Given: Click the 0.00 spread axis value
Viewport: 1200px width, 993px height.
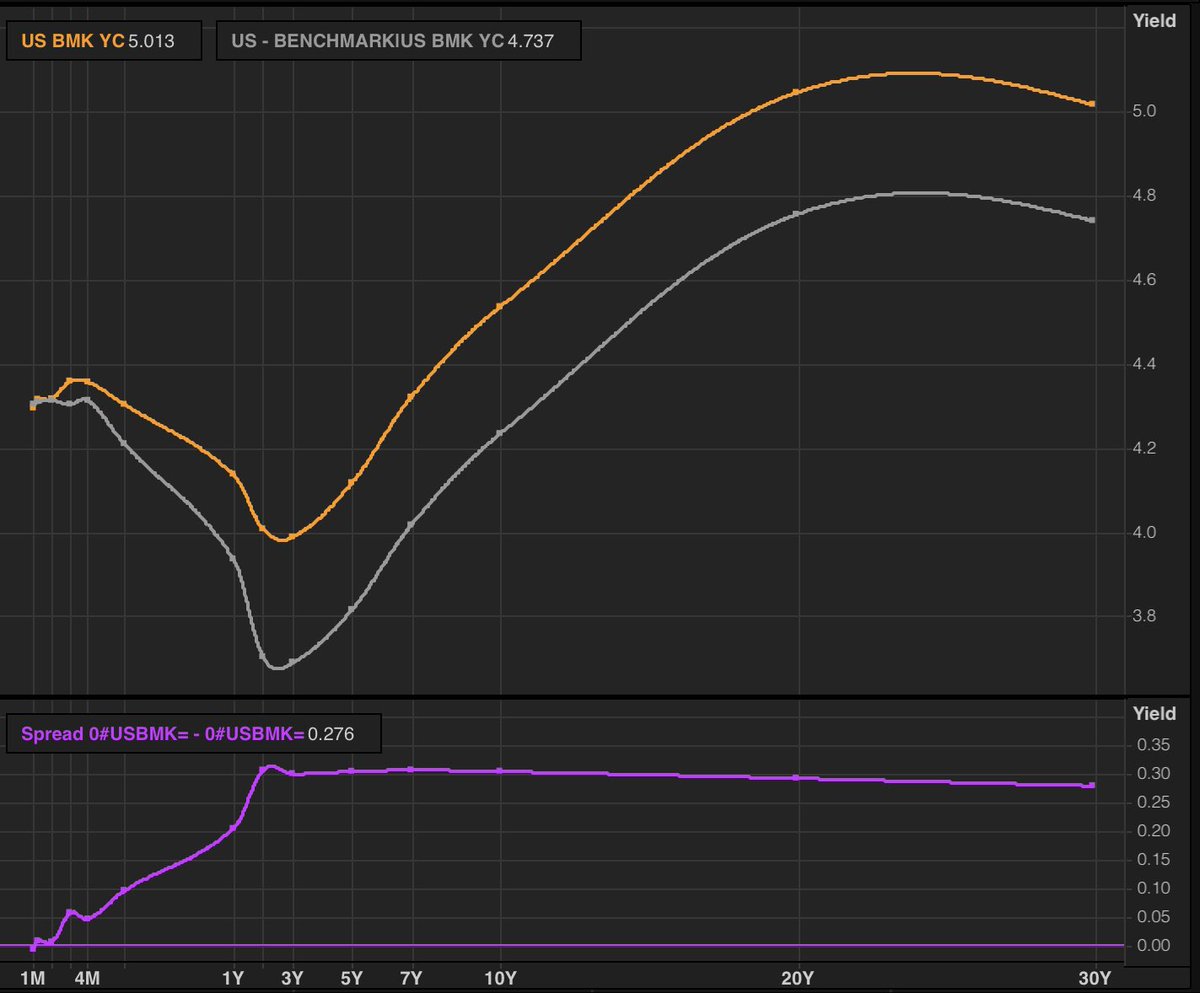Looking at the screenshot, I should (1153, 945).
